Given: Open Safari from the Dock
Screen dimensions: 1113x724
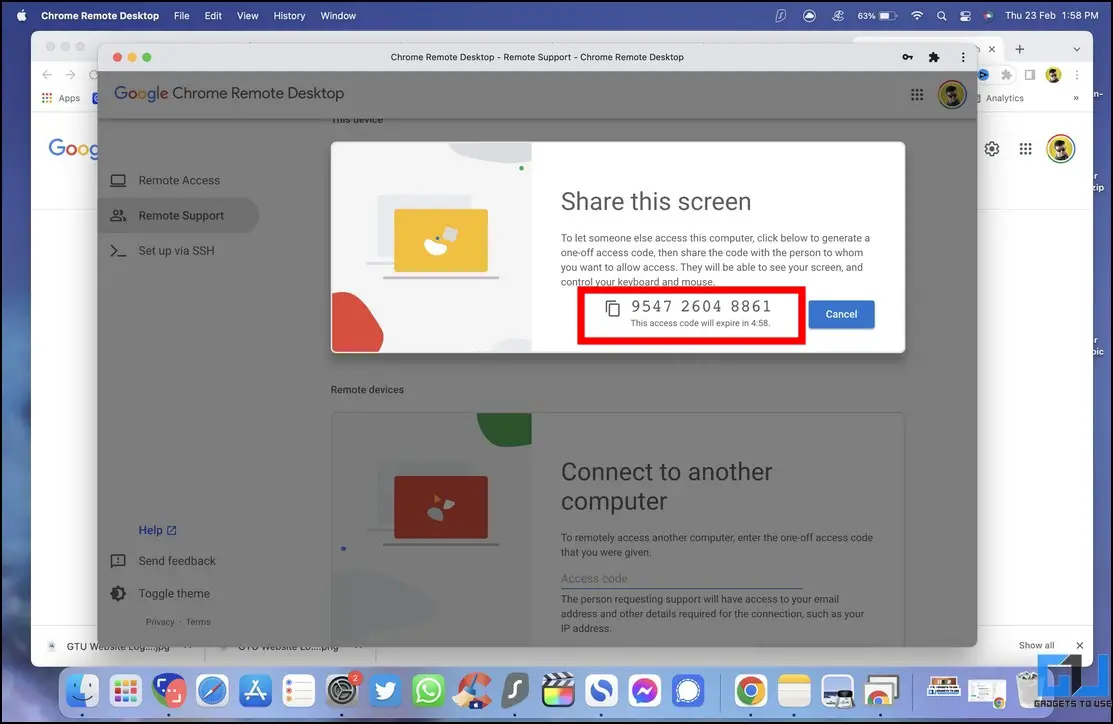Looking at the screenshot, I should [x=212, y=691].
